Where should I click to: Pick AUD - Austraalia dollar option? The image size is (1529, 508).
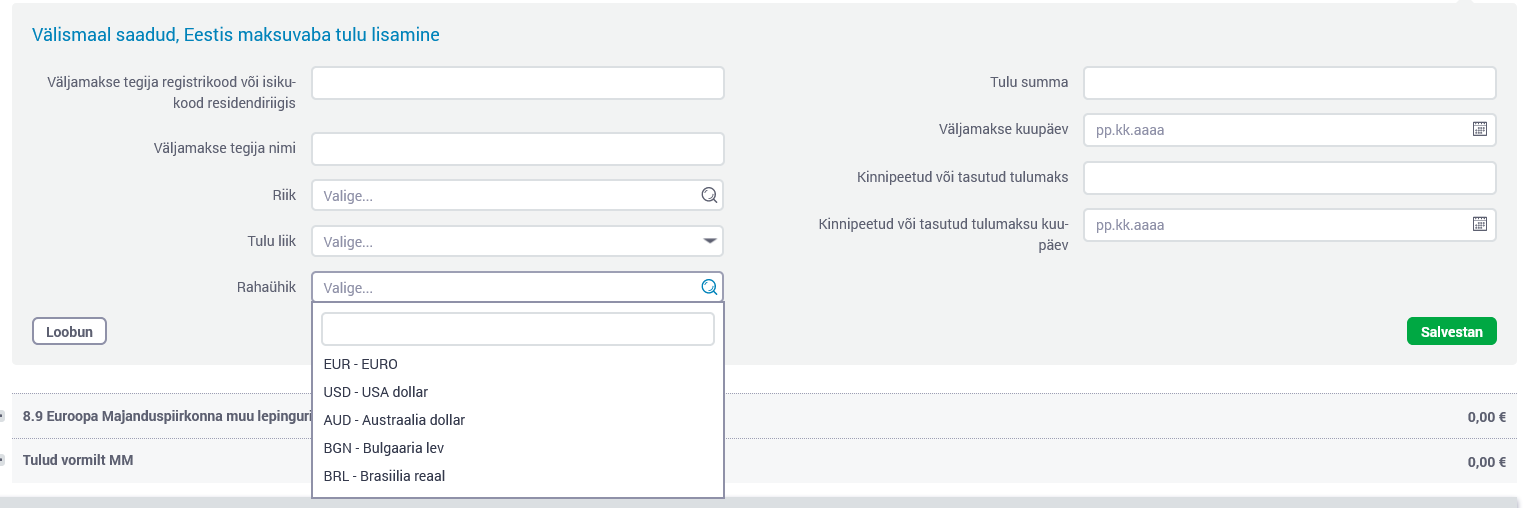tap(394, 420)
